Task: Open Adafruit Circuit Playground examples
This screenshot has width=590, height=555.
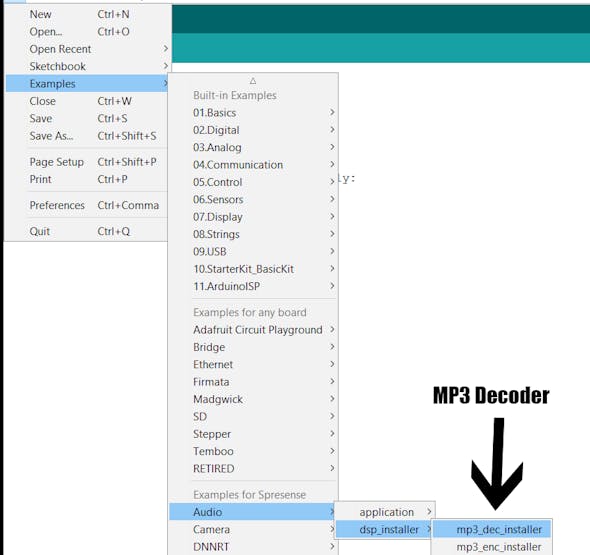Action: click(x=253, y=330)
